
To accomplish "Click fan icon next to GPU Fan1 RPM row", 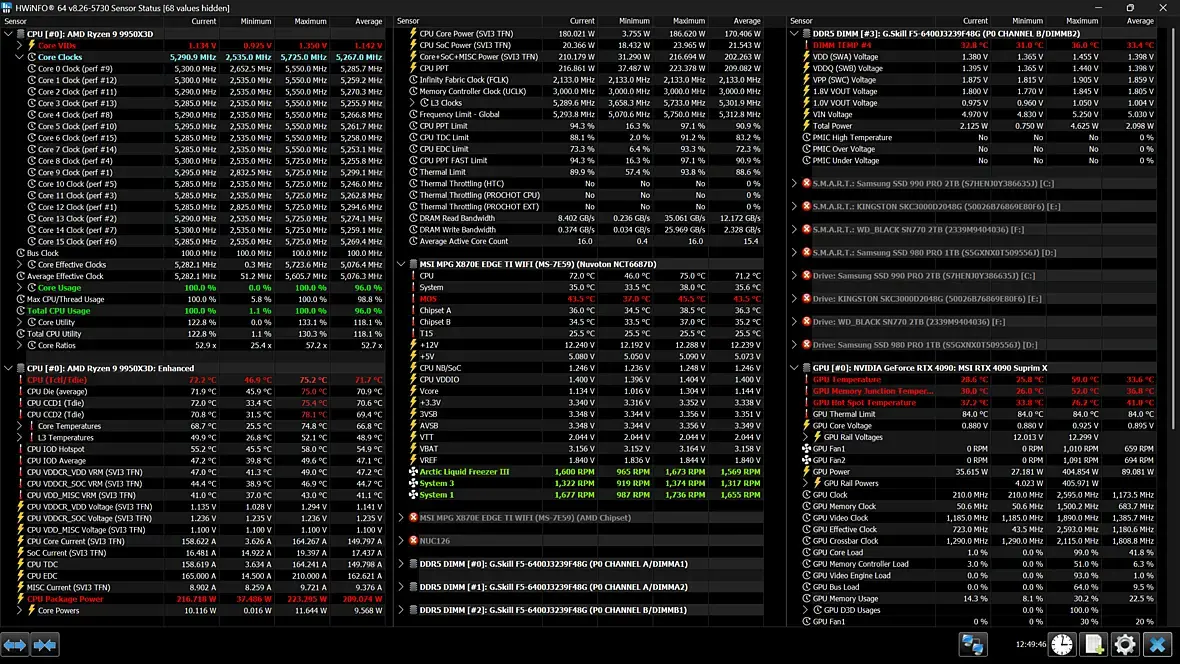I will pyautogui.click(x=806, y=449).
